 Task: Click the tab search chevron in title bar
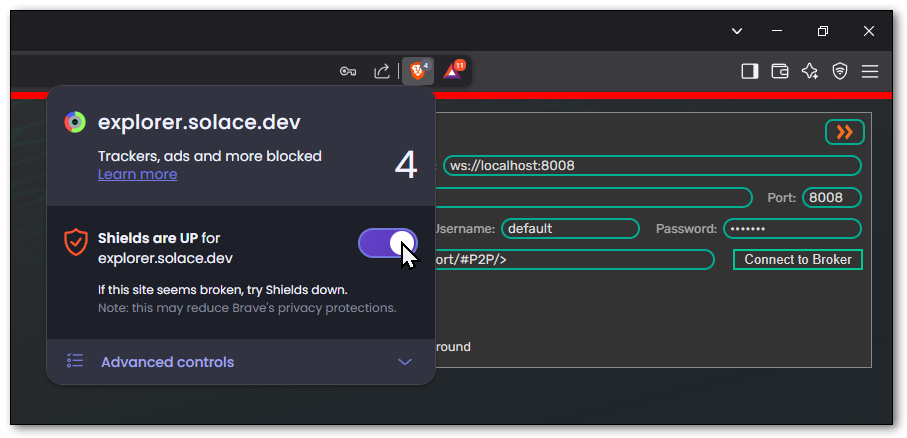736,31
